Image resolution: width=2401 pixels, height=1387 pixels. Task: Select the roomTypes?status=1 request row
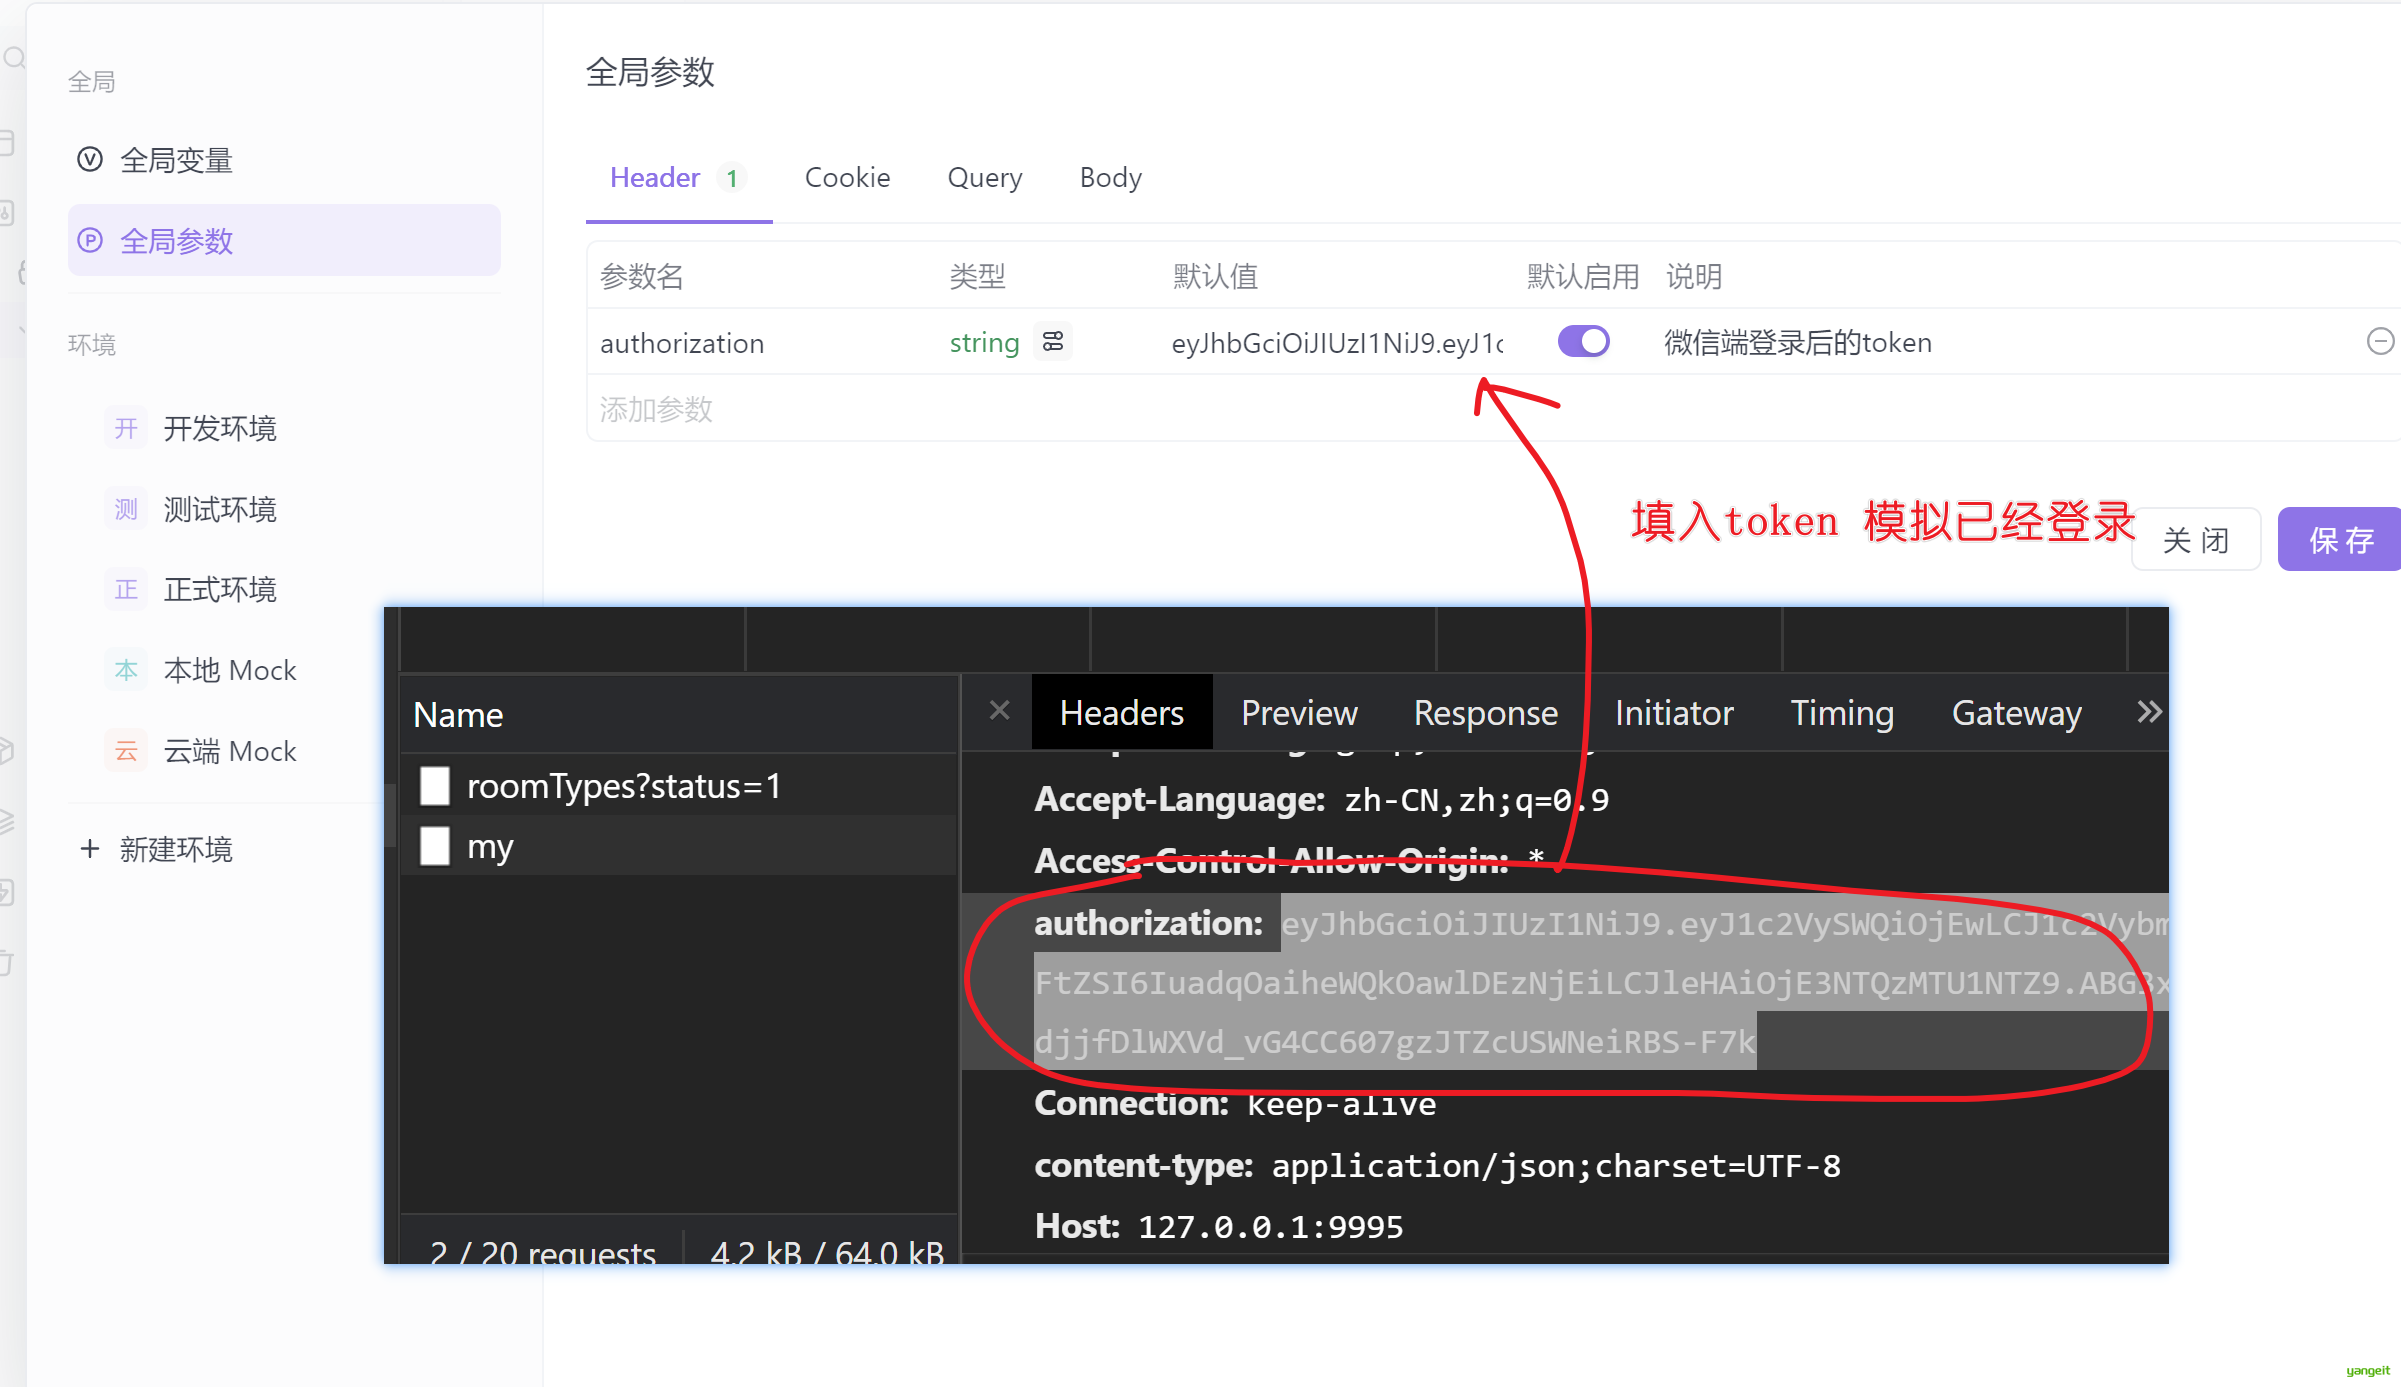(679, 786)
